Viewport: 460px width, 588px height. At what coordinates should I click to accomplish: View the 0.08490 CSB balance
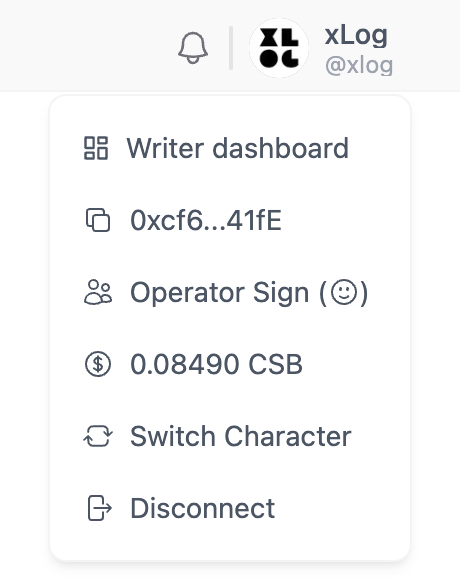pyautogui.click(x=230, y=364)
